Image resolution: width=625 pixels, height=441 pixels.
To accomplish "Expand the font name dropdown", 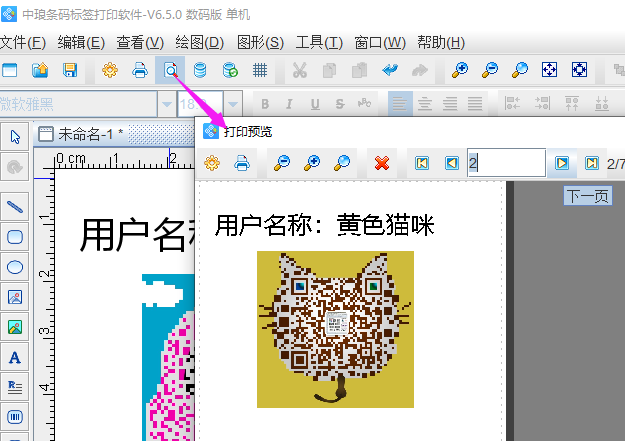I will point(166,104).
